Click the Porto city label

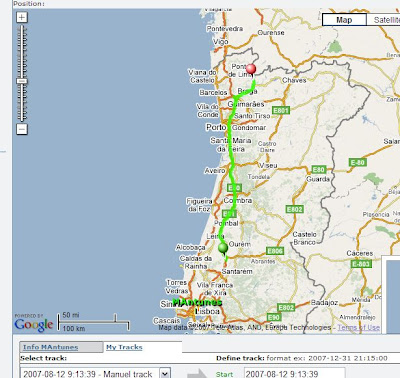tap(216, 127)
